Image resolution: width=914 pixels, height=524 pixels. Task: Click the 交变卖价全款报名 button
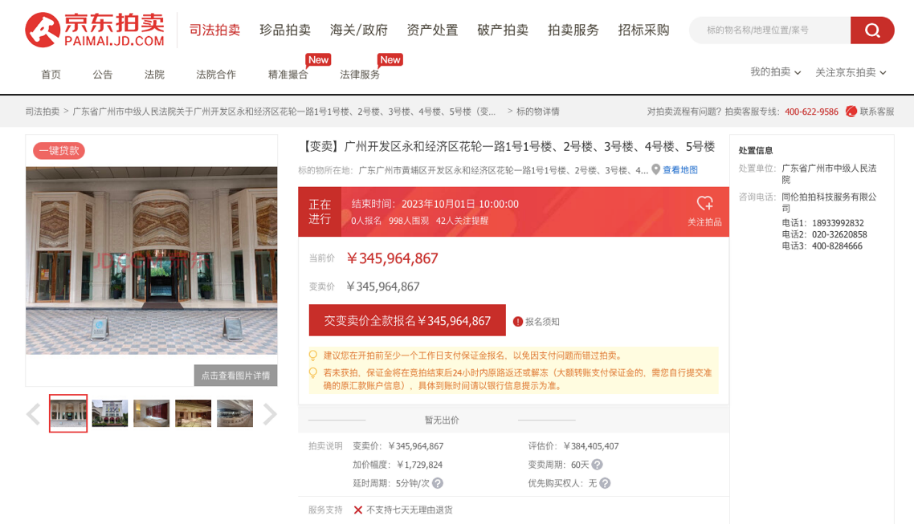pos(407,321)
